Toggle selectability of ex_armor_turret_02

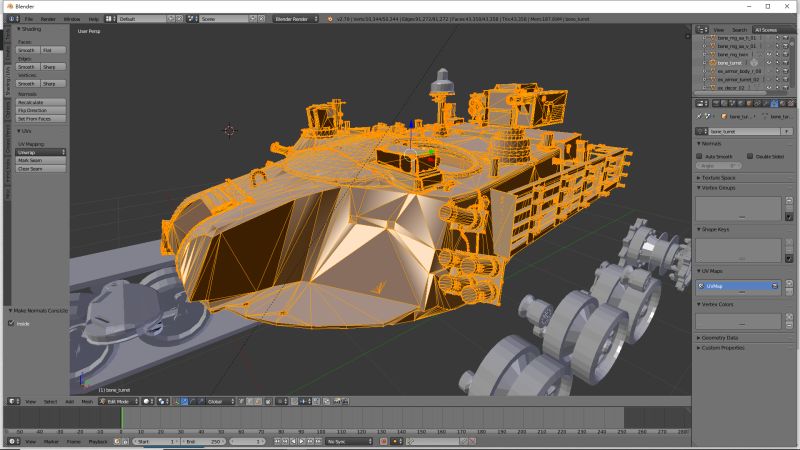point(777,80)
